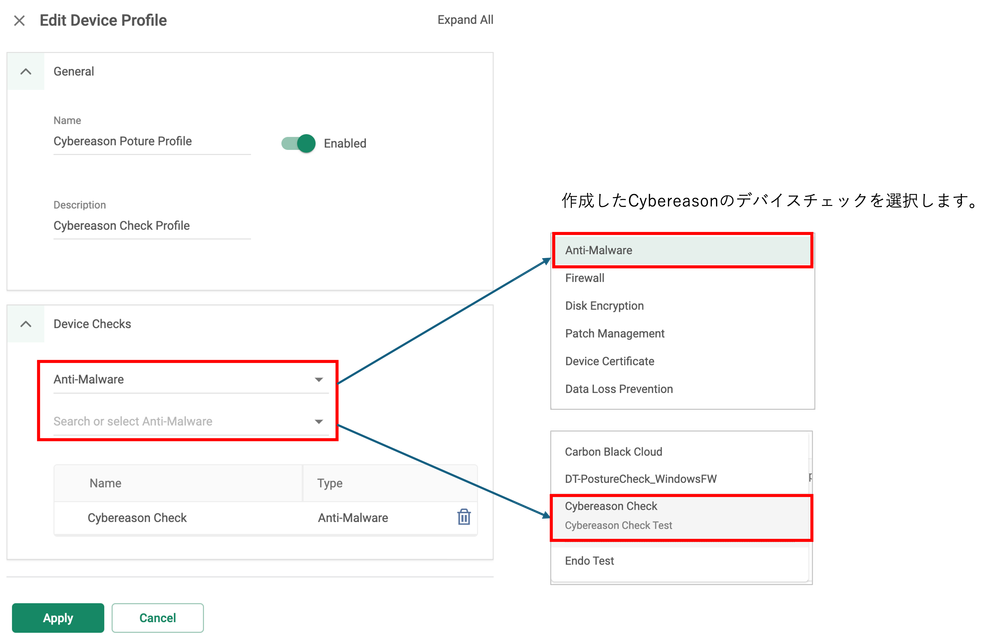
Task: Choose Data Loss Prevention option
Action: pos(682,389)
